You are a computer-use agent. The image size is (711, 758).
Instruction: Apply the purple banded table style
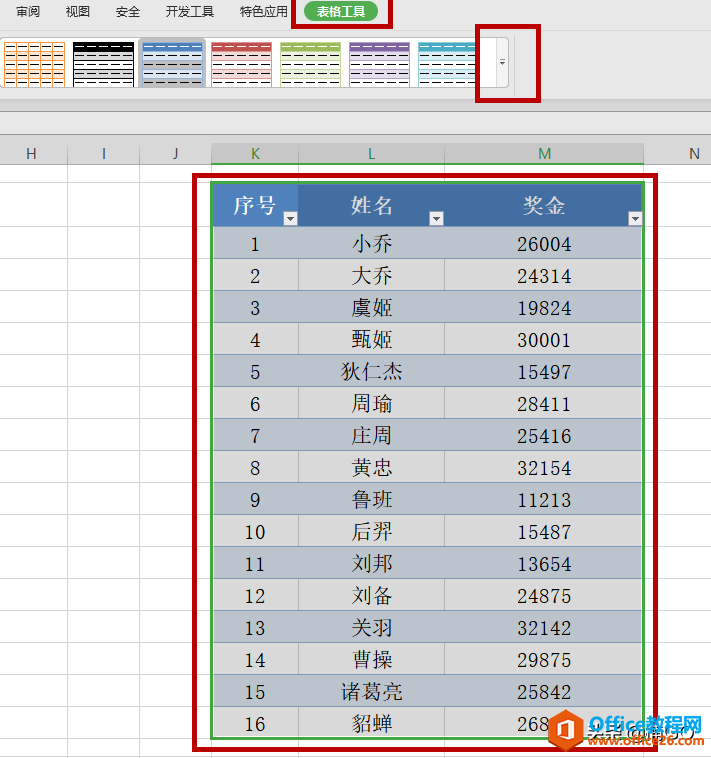[x=379, y=64]
